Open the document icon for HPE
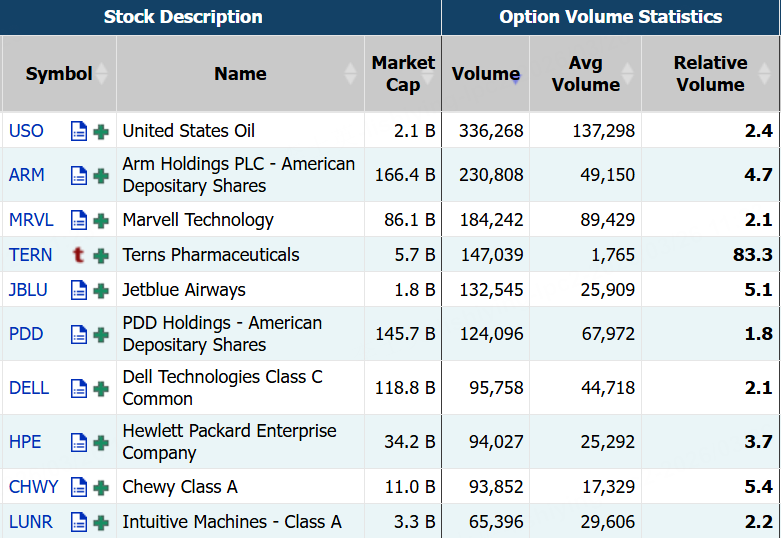Image resolution: width=781 pixels, height=538 pixels. click(x=79, y=442)
